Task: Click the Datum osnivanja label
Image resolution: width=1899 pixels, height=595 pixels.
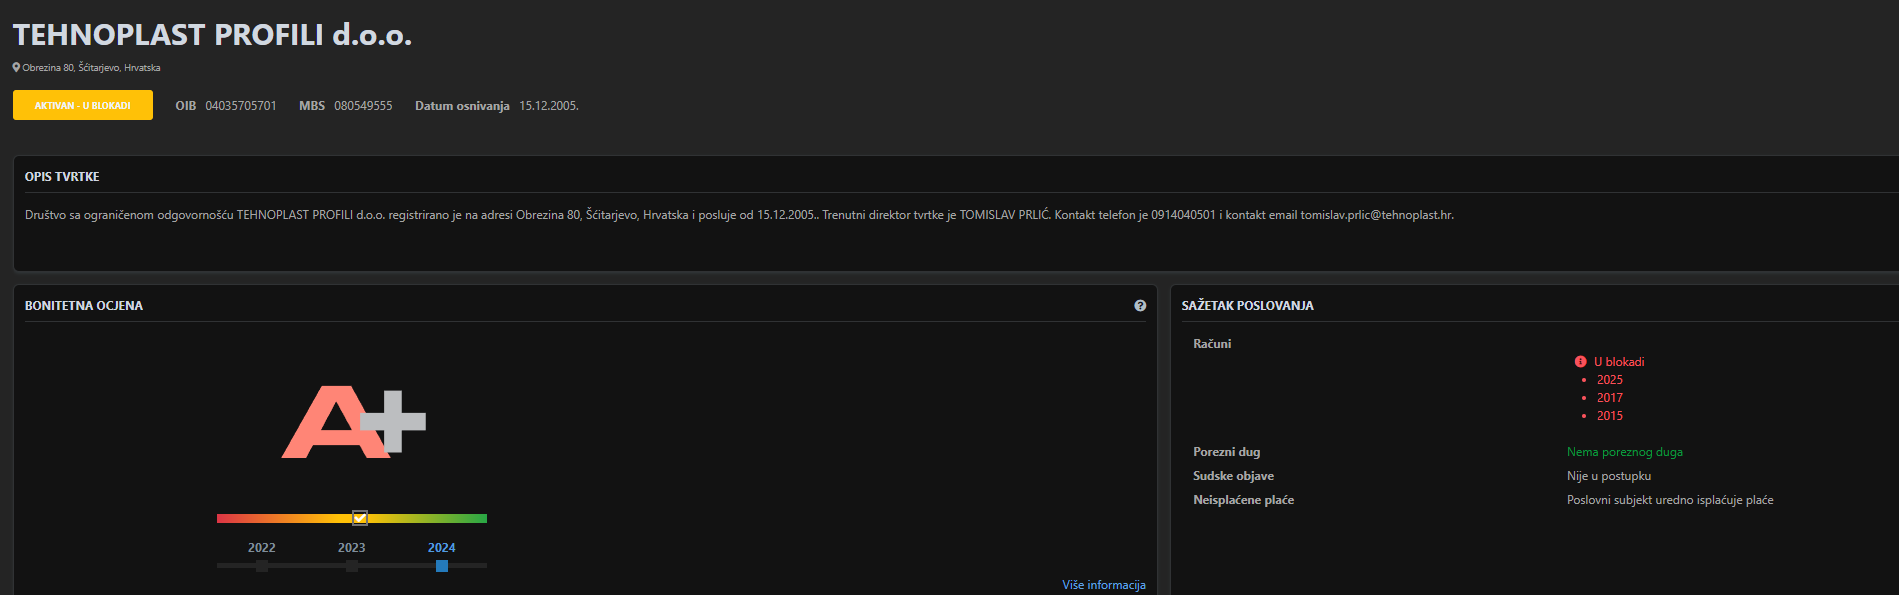Action: 462,106
